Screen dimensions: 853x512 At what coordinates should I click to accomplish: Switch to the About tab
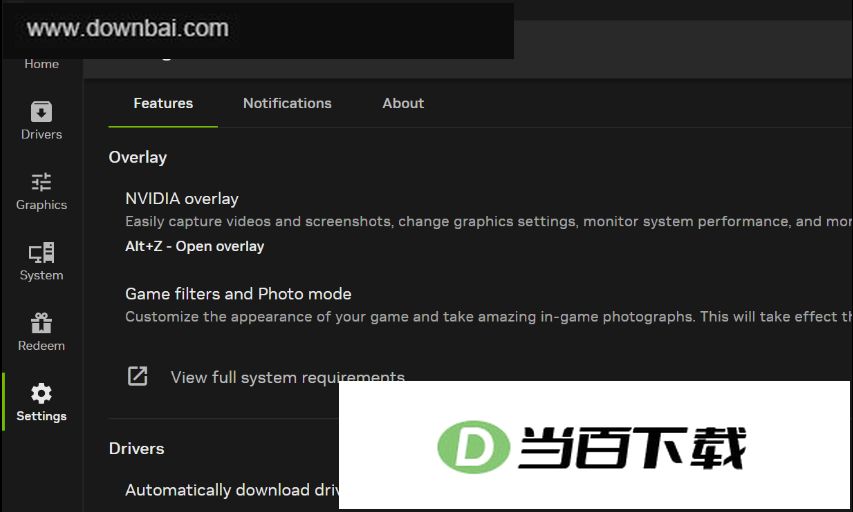point(403,103)
